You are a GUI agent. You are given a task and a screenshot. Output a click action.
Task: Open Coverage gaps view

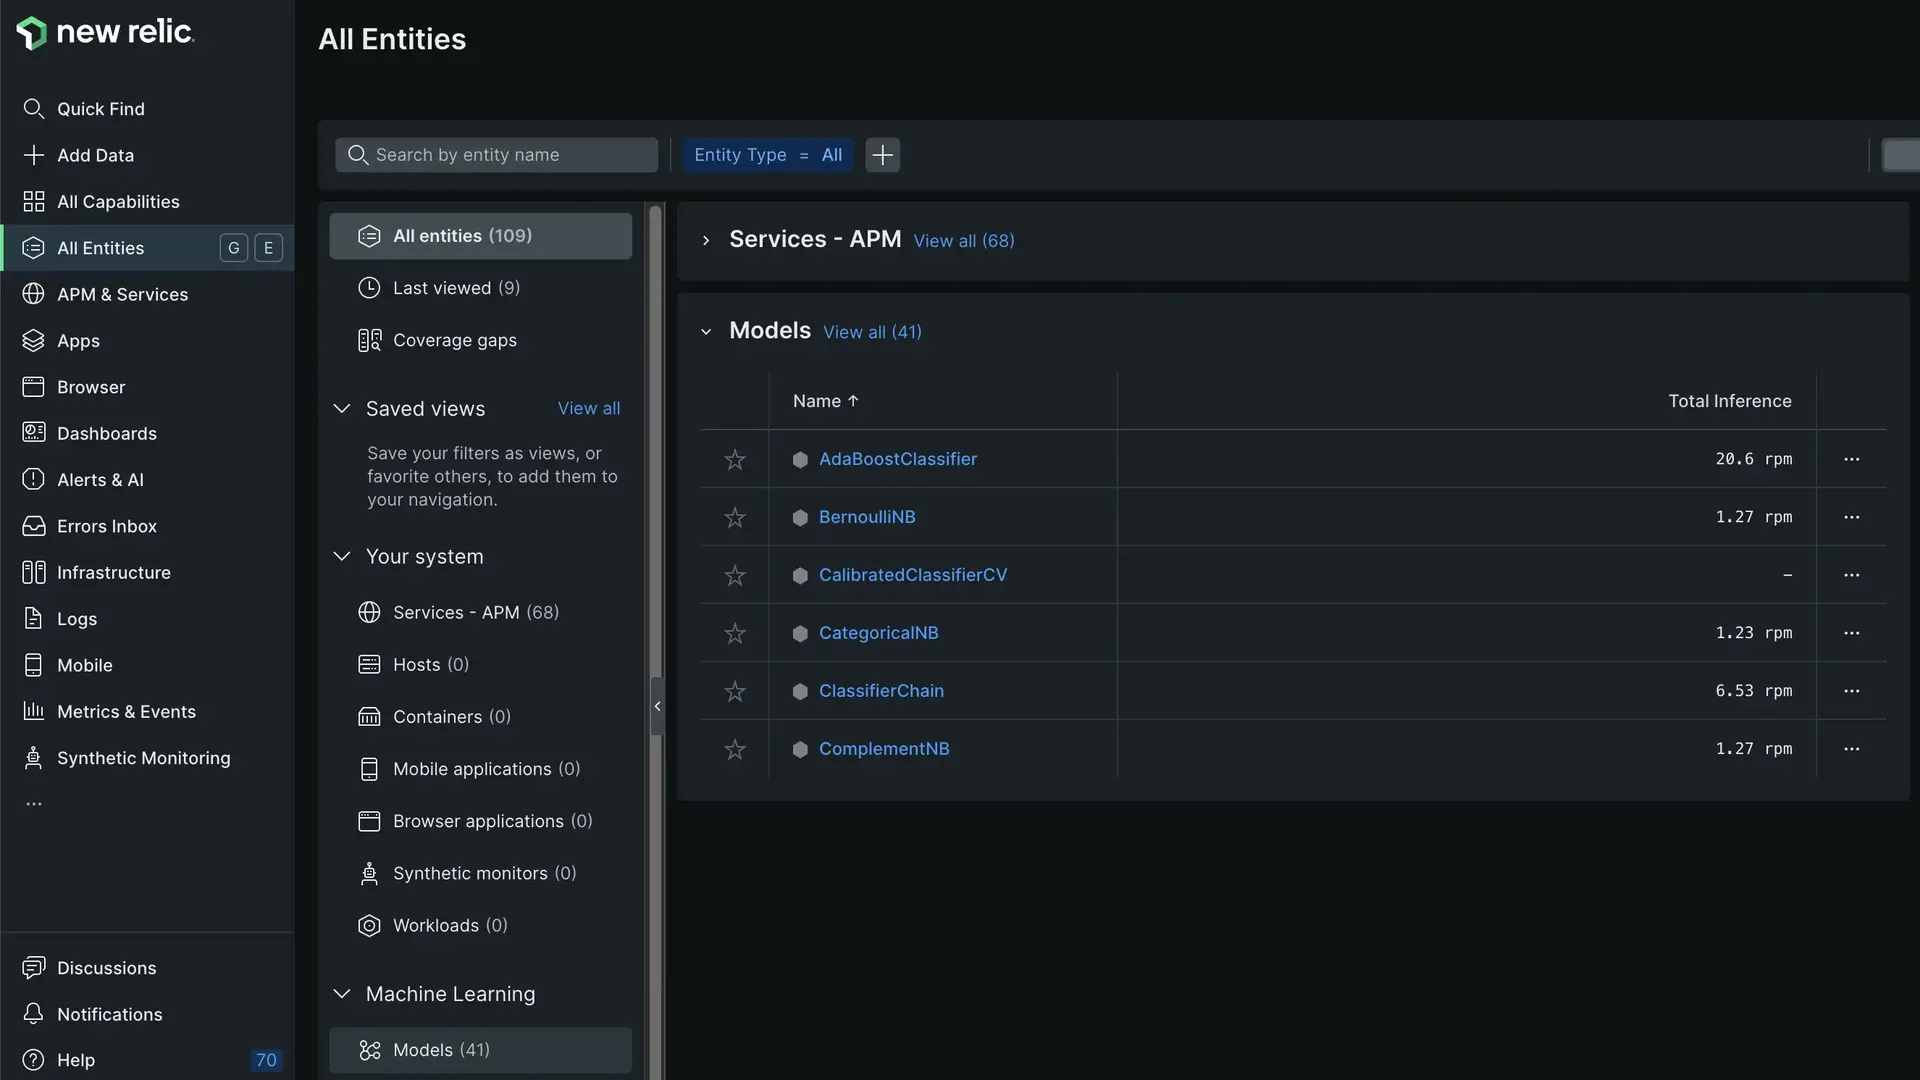(454, 340)
